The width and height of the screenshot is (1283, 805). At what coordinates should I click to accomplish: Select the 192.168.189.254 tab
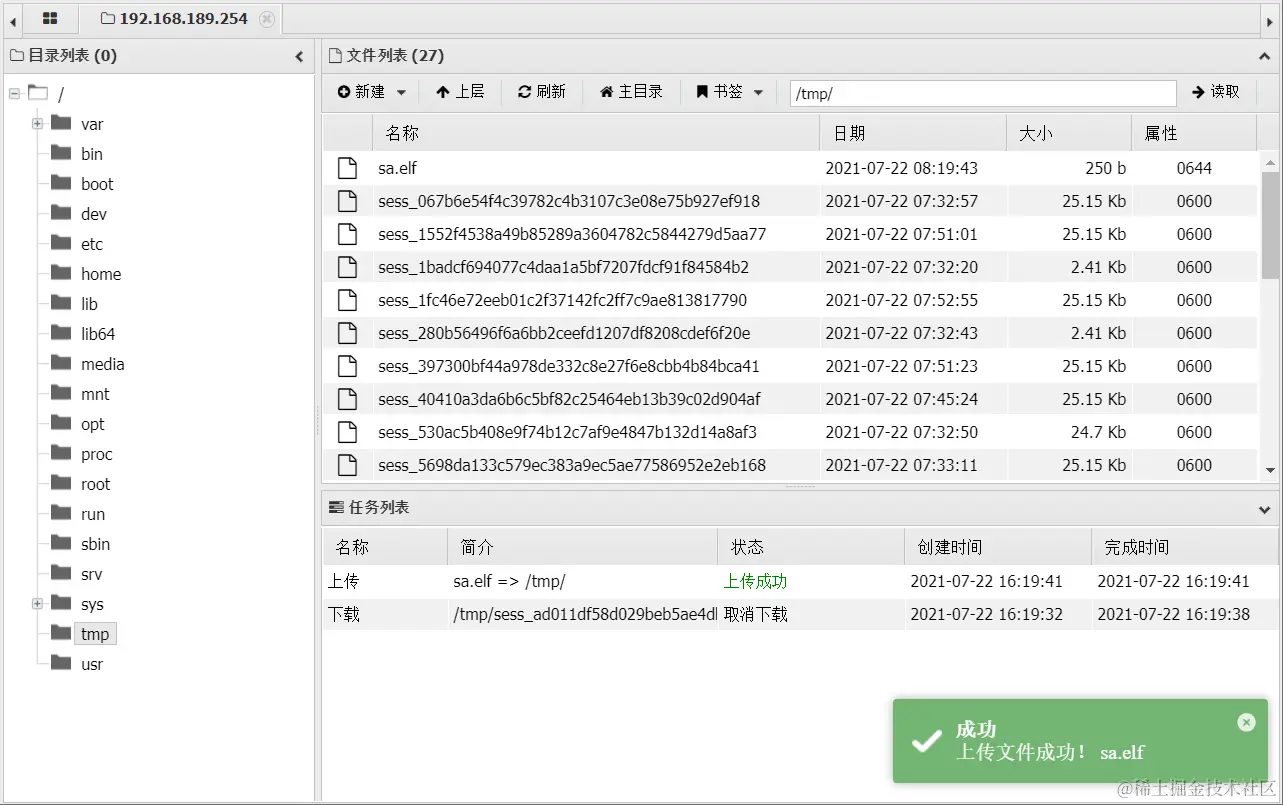tap(183, 19)
